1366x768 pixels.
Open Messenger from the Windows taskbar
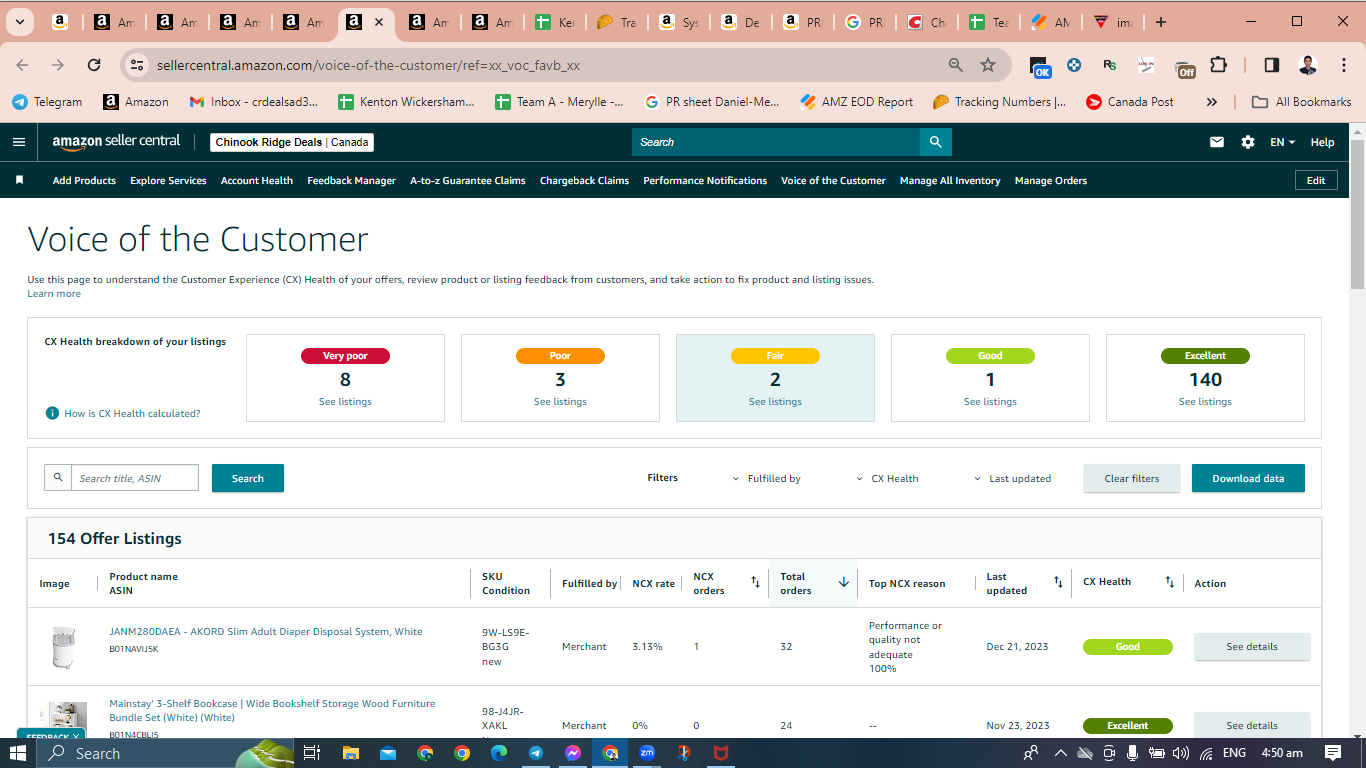[x=573, y=753]
